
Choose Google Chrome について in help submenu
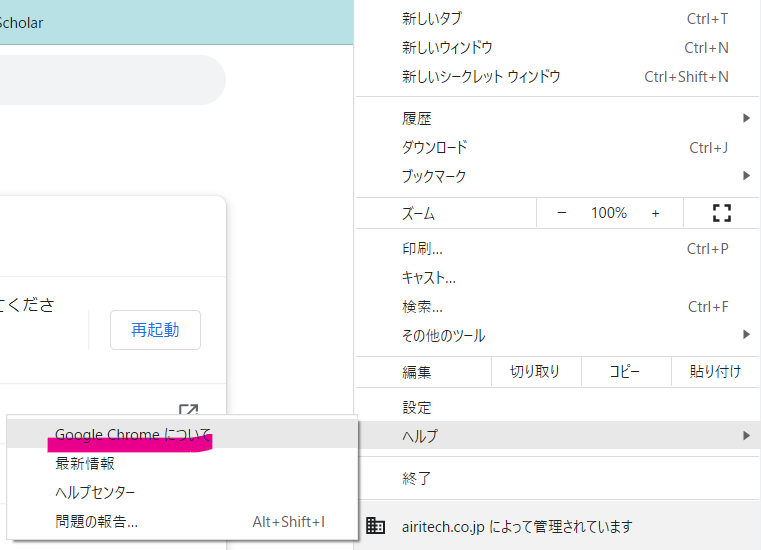click(x=182, y=434)
